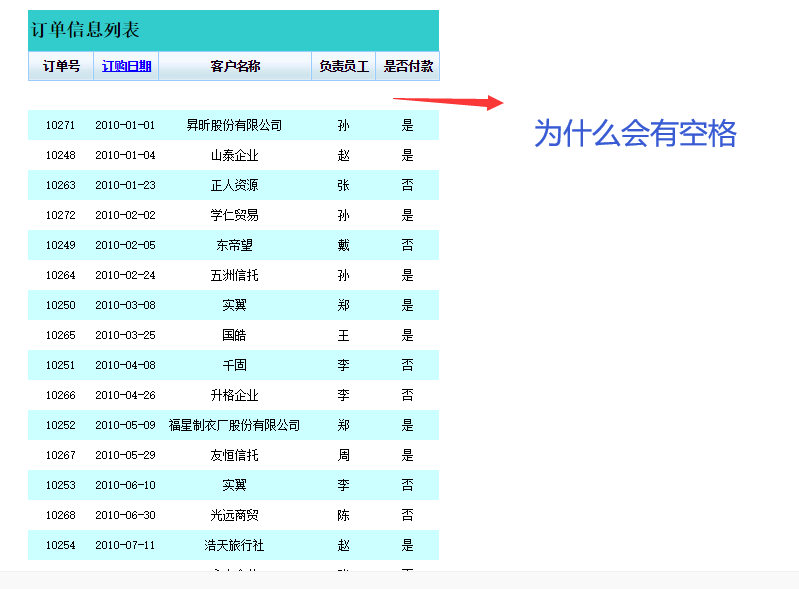Image resolution: width=799 pixels, height=589 pixels.
Task: Click customer 五洲信托
Action: 234,276
